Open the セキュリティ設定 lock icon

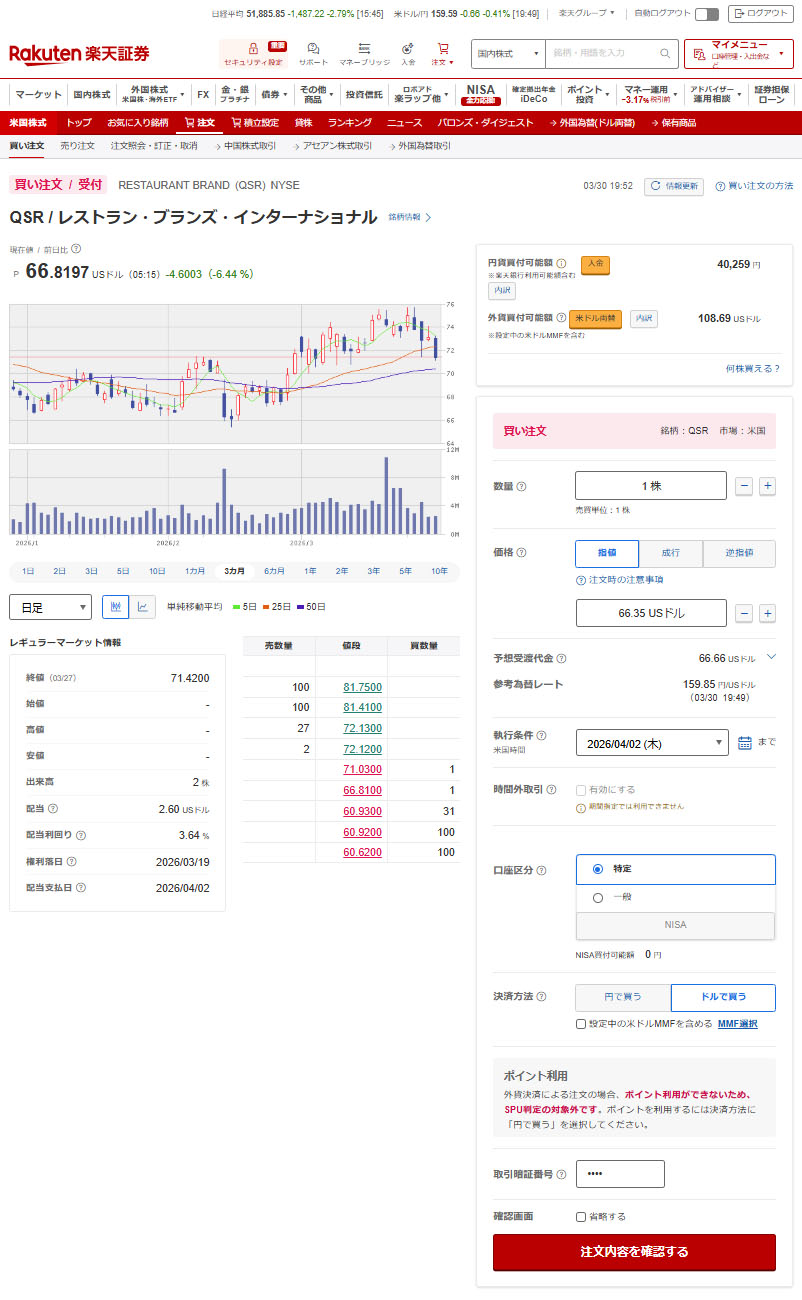[x=253, y=50]
